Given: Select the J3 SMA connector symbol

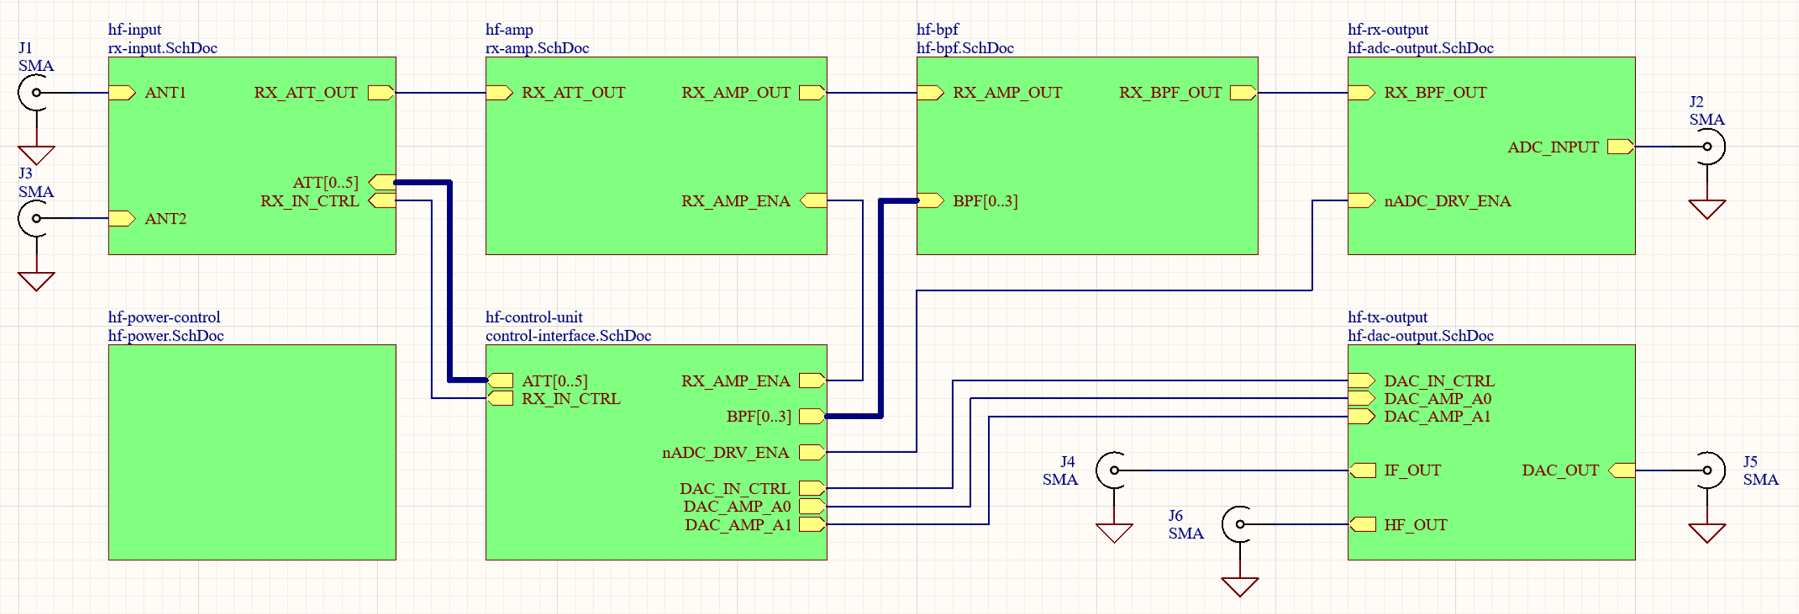Looking at the screenshot, I should pos(34,219).
